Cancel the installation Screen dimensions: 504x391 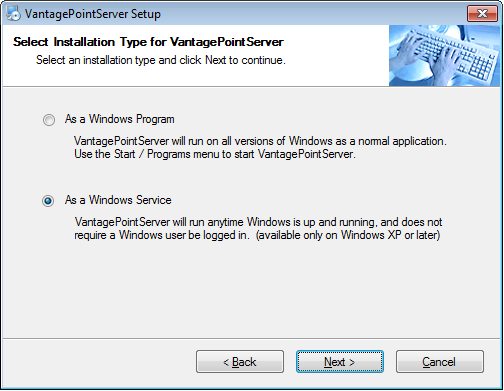(440, 362)
